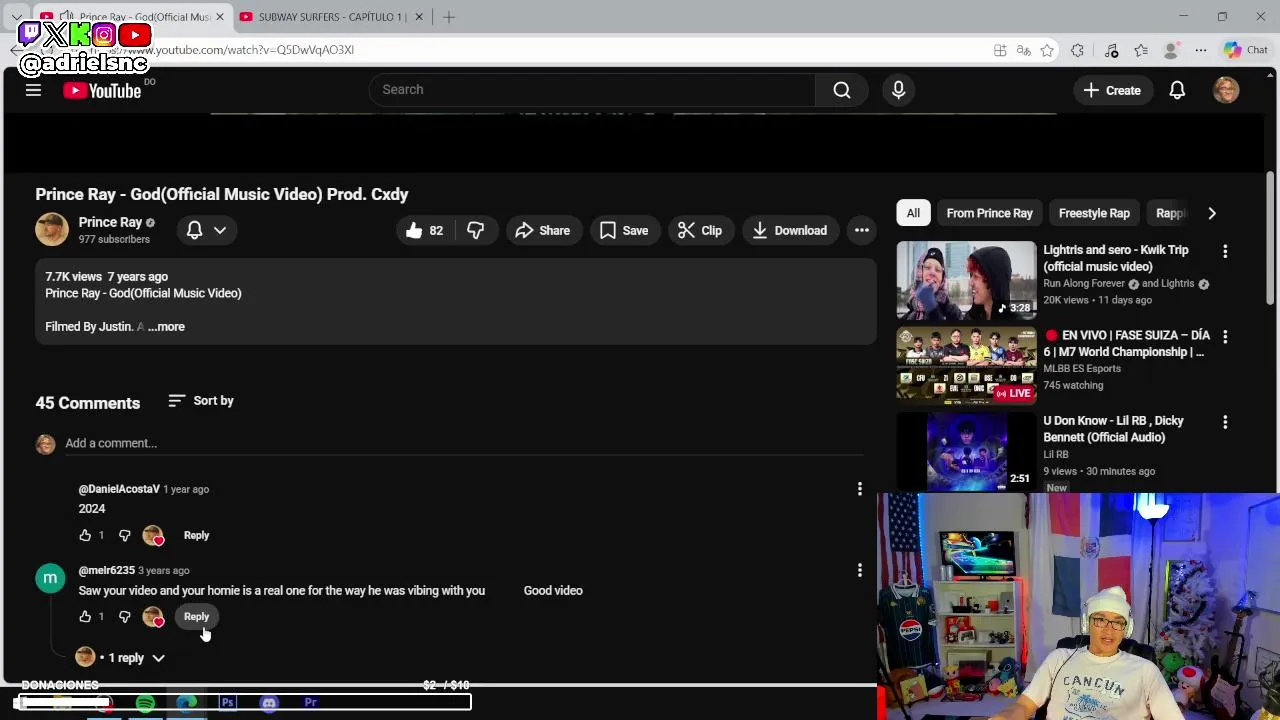Select From Prince Ray chip

coord(989,213)
